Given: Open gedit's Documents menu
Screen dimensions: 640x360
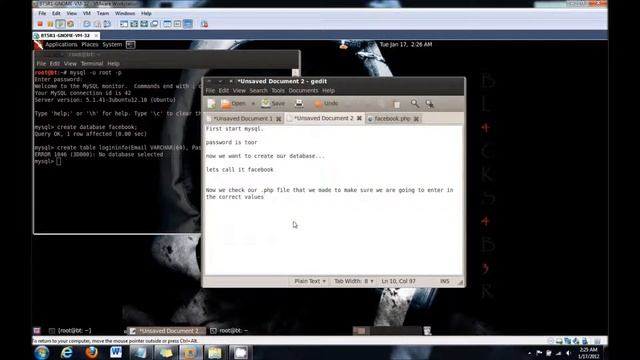Looking at the screenshot, I should pyautogui.click(x=303, y=91).
